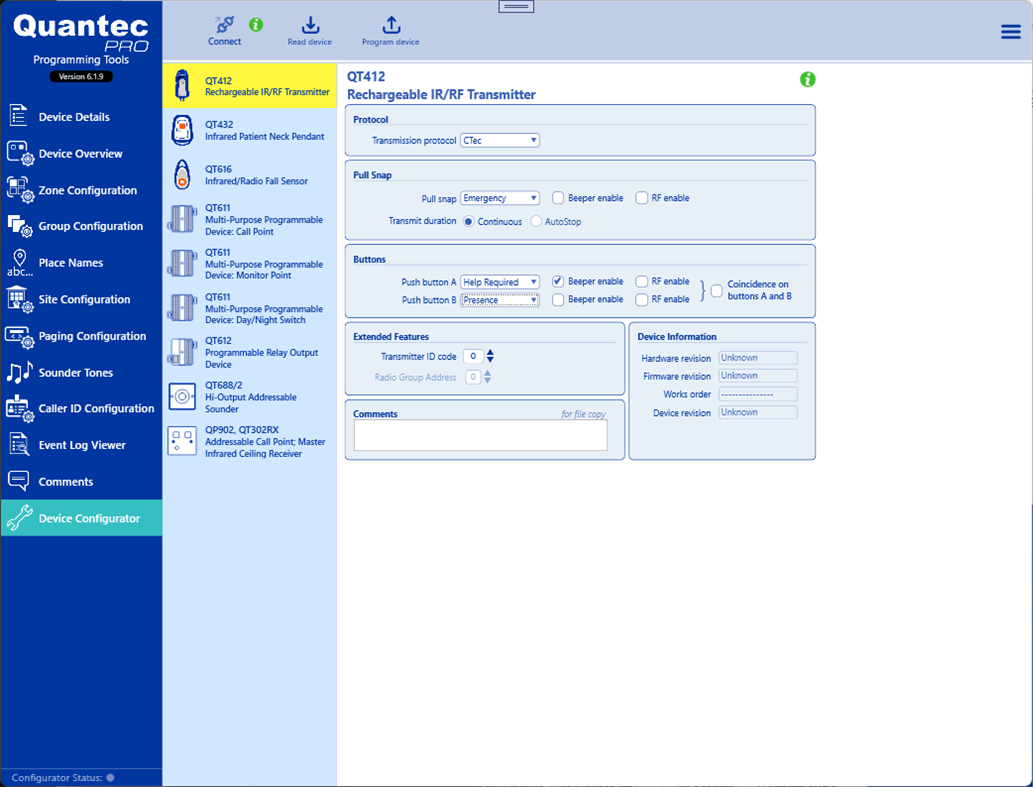Viewport: 1033px width, 787px height.
Task: Click in the Comments text box
Action: click(480, 435)
